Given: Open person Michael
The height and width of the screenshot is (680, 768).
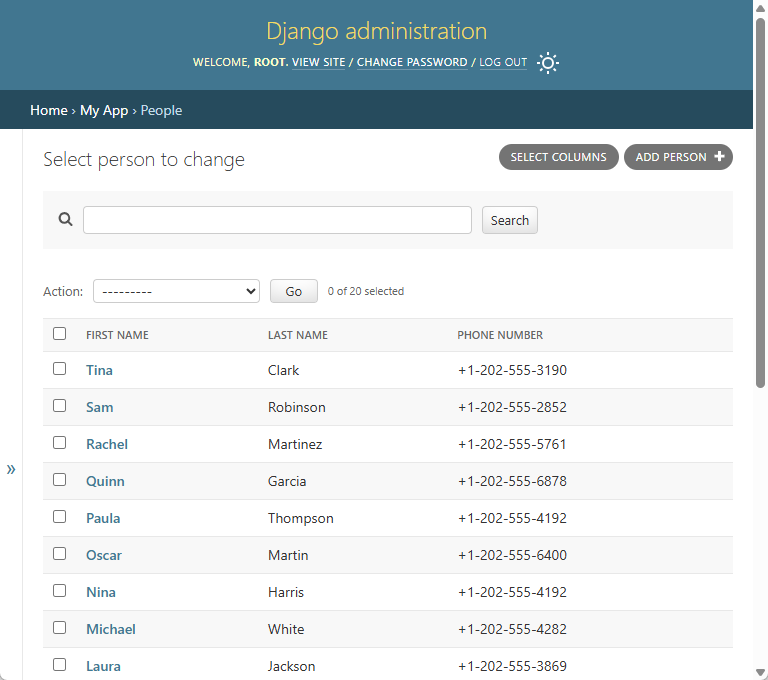Looking at the screenshot, I should click(111, 629).
